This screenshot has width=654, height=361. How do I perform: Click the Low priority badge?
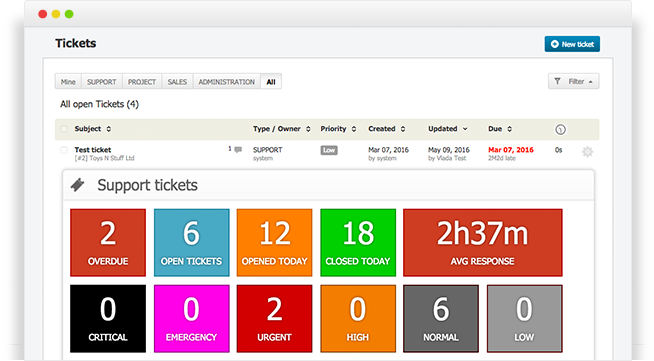(329, 150)
